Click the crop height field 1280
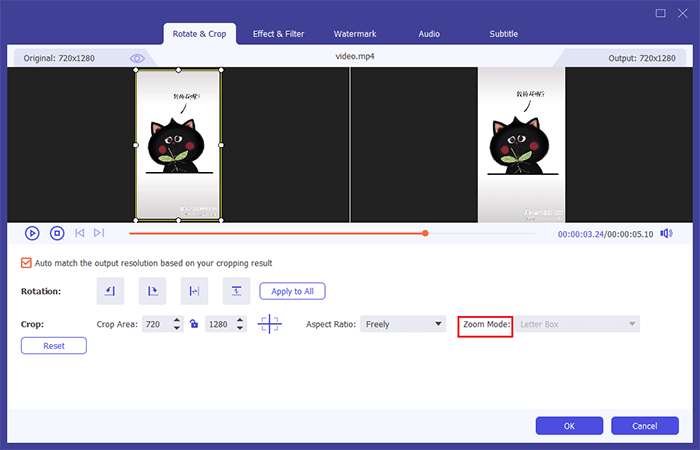 (220, 324)
